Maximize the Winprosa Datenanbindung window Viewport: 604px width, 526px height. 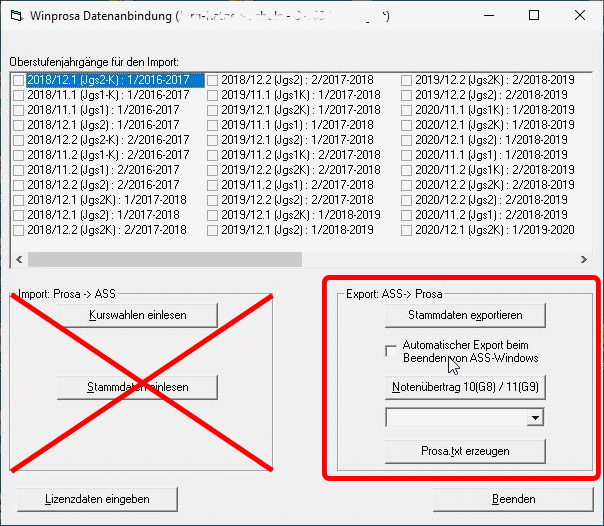(x=533, y=17)
